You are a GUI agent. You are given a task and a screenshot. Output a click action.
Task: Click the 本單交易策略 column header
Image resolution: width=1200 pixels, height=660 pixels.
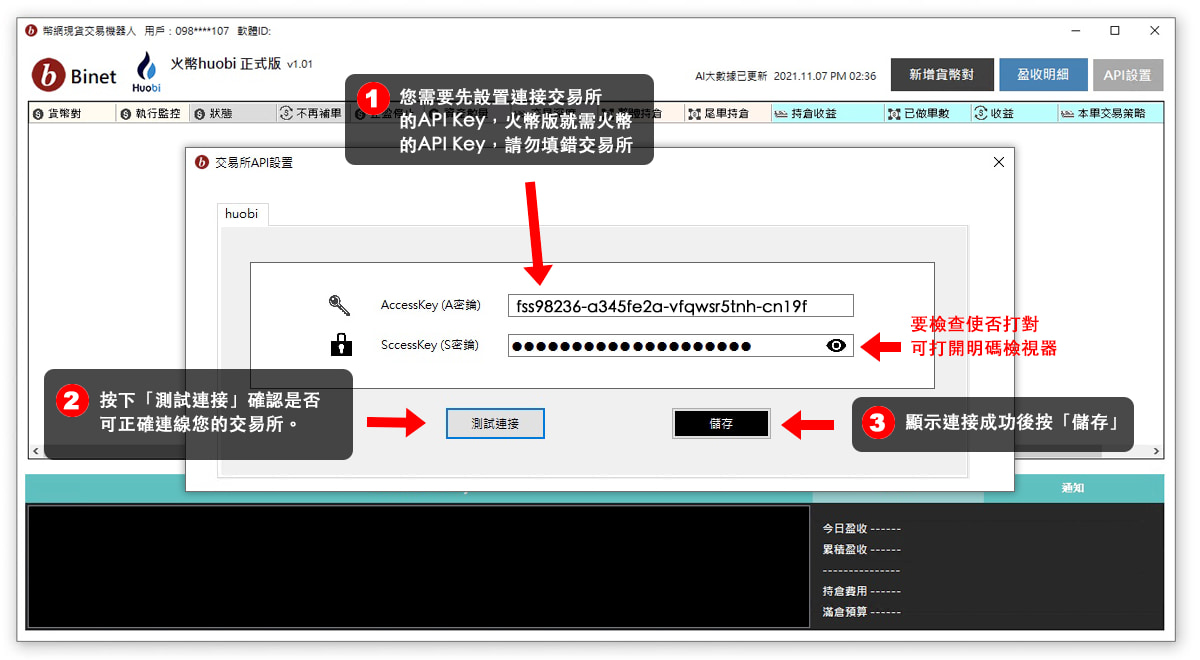(1110, 114)
